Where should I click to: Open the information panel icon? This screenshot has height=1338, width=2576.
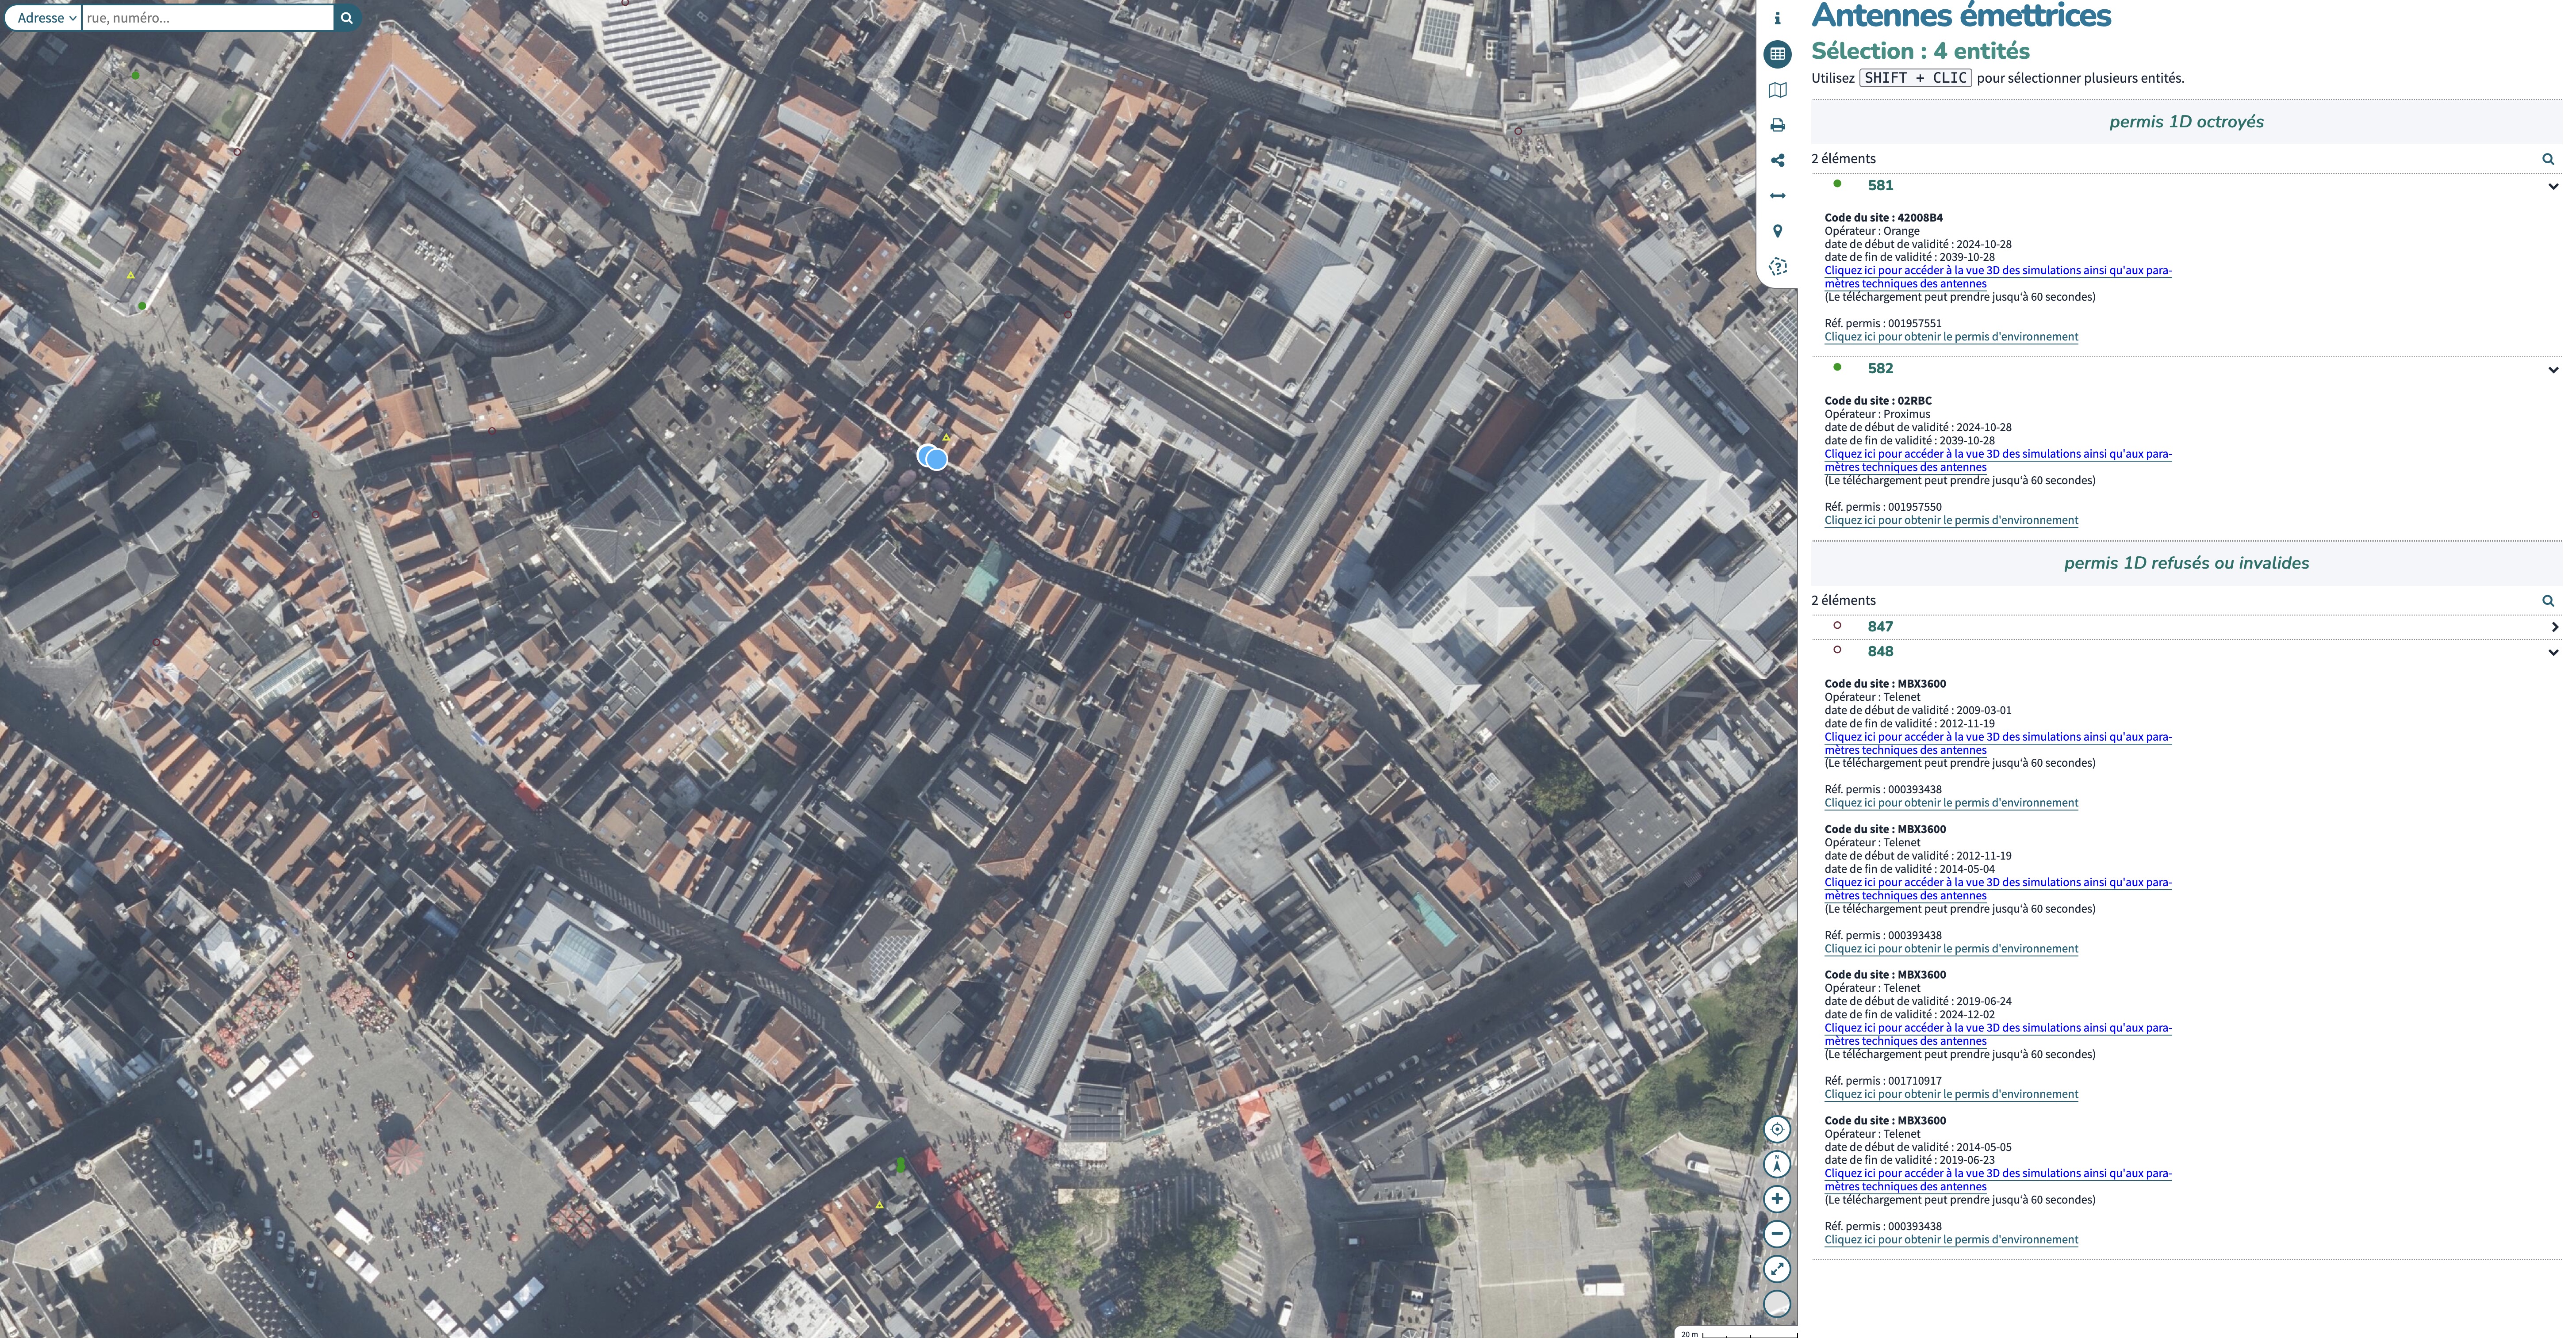click(x=1777, y=18)
